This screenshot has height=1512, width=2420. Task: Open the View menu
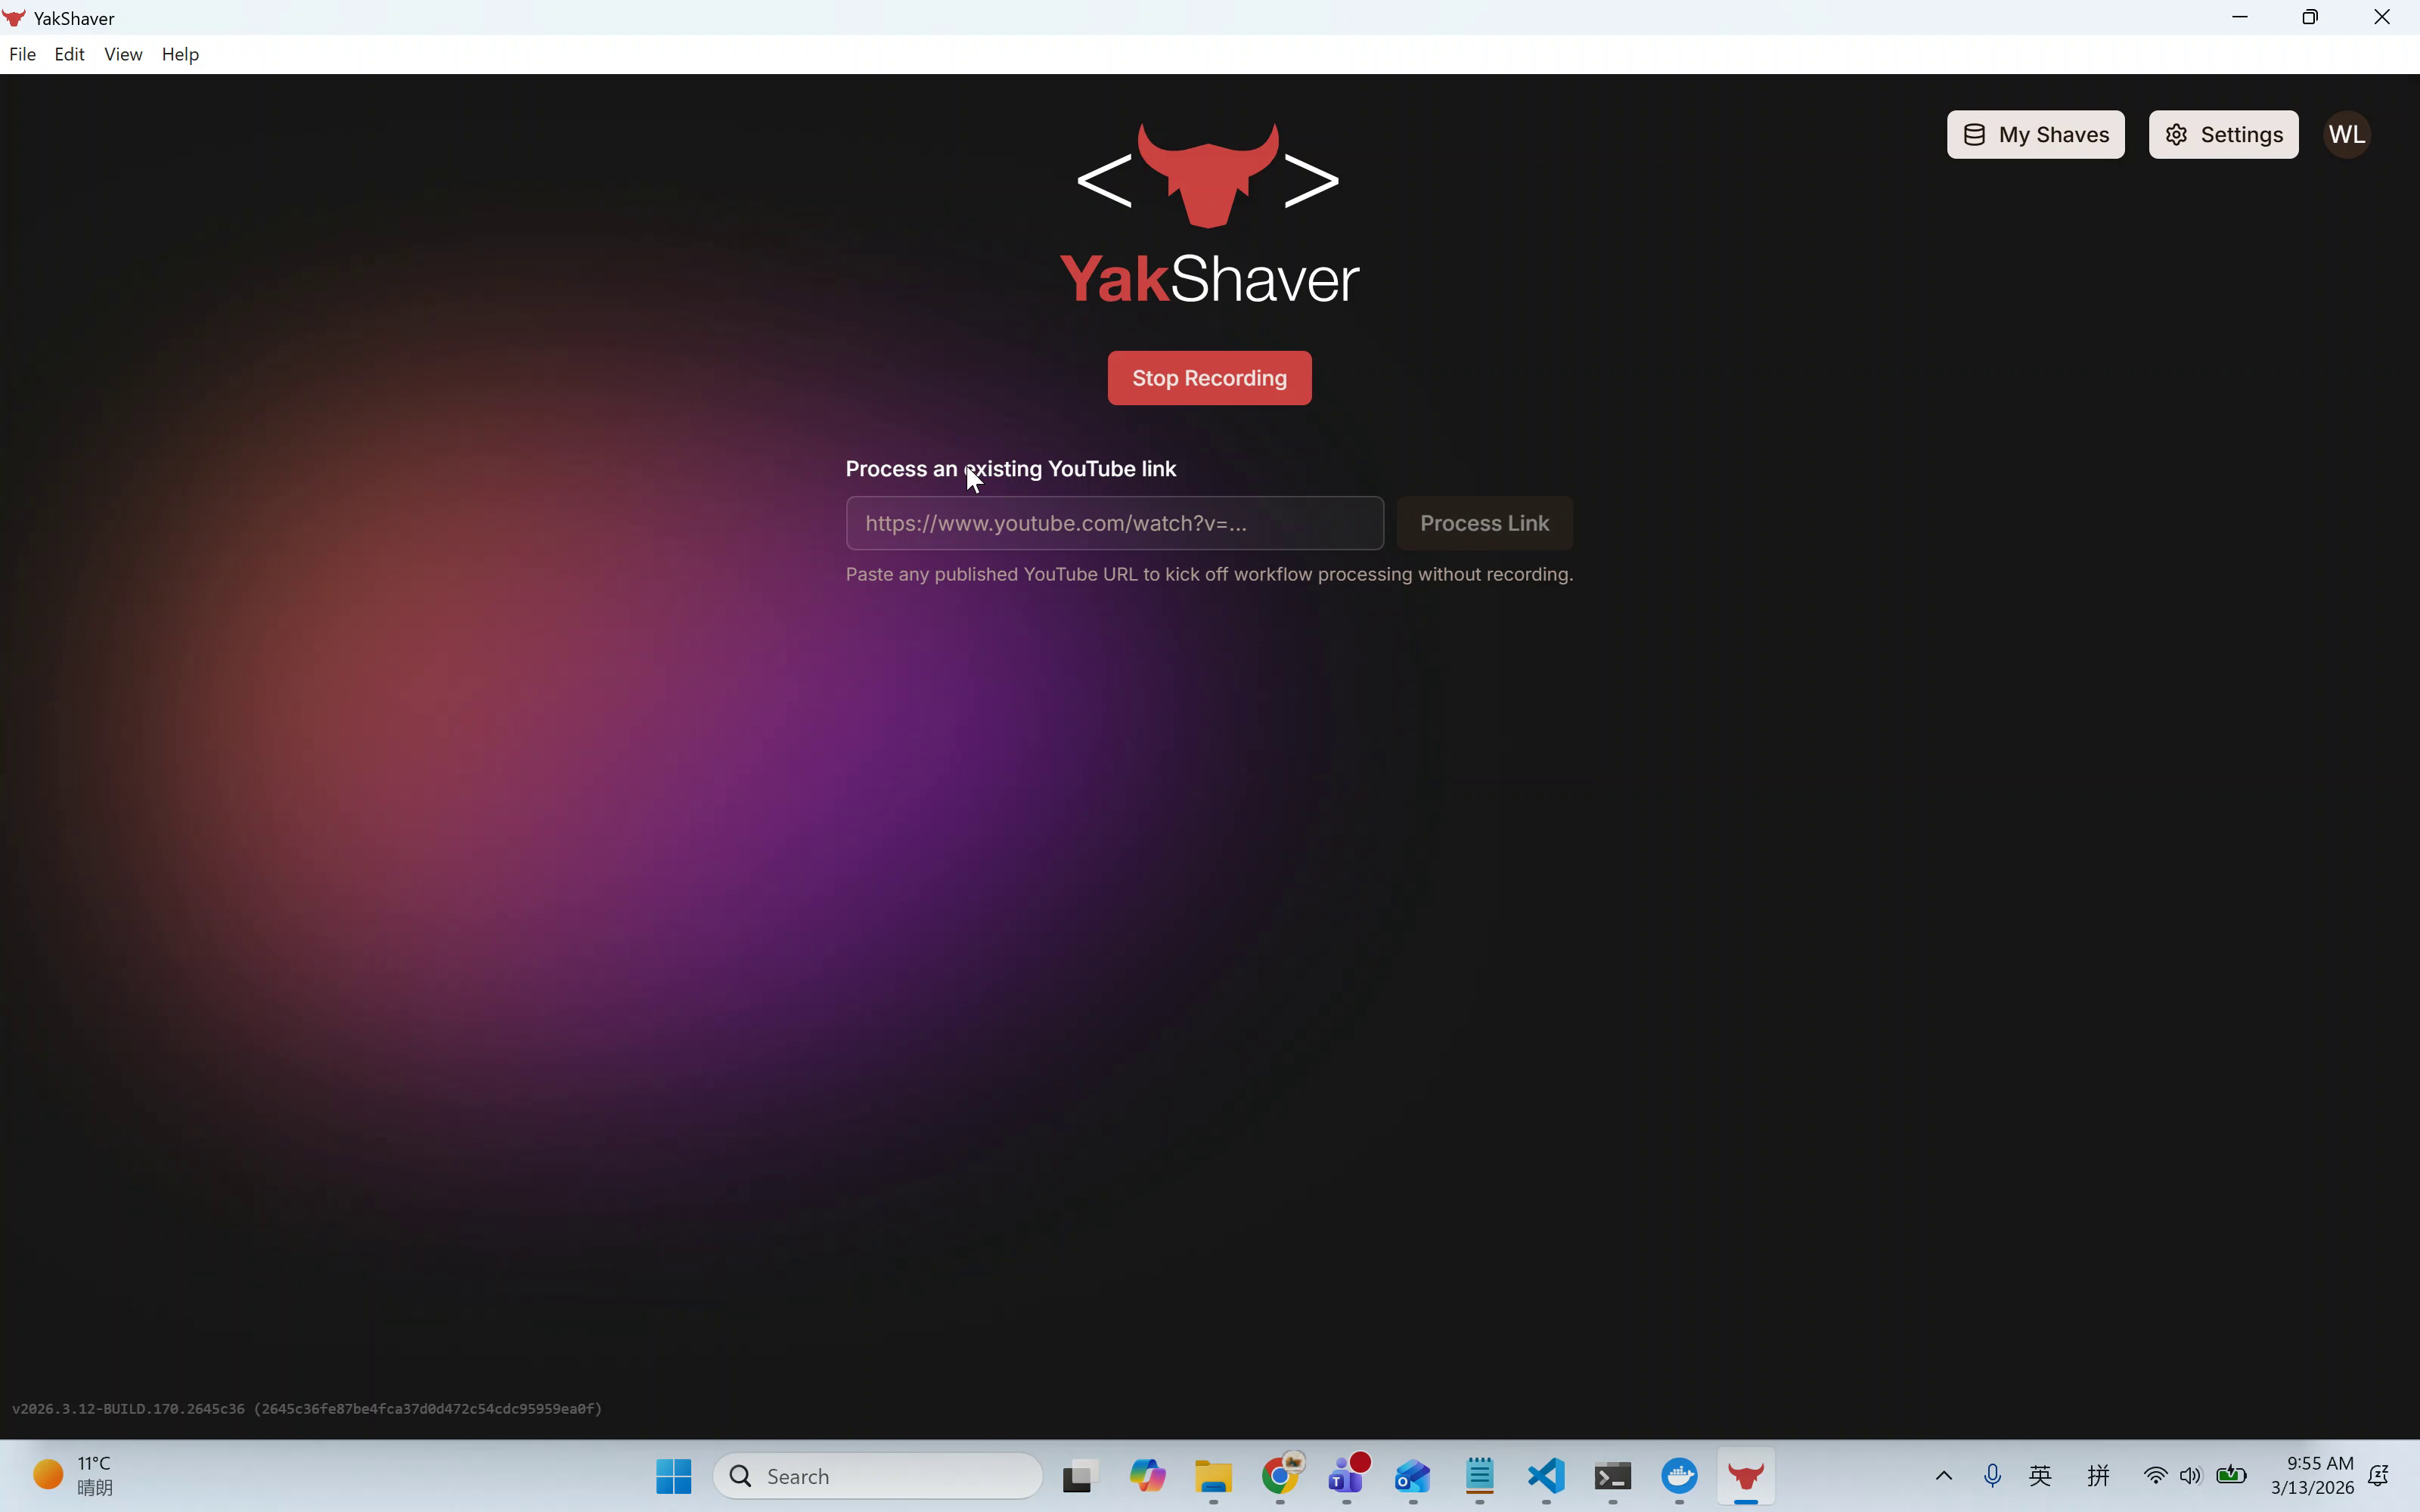click(x=123, y=54)
